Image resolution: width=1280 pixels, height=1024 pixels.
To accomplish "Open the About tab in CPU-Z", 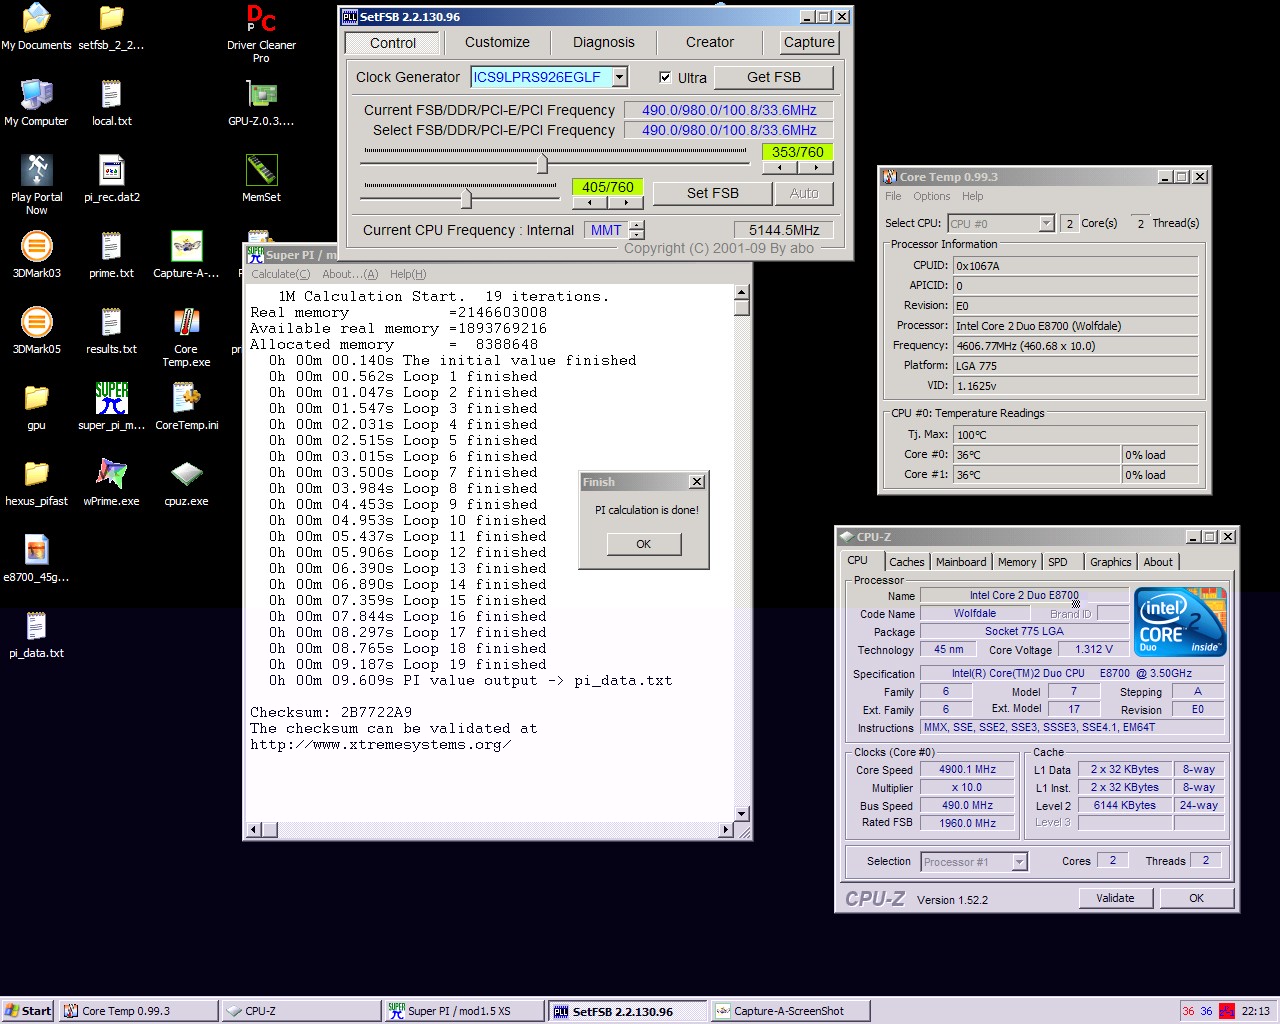I will point(1158,562).
